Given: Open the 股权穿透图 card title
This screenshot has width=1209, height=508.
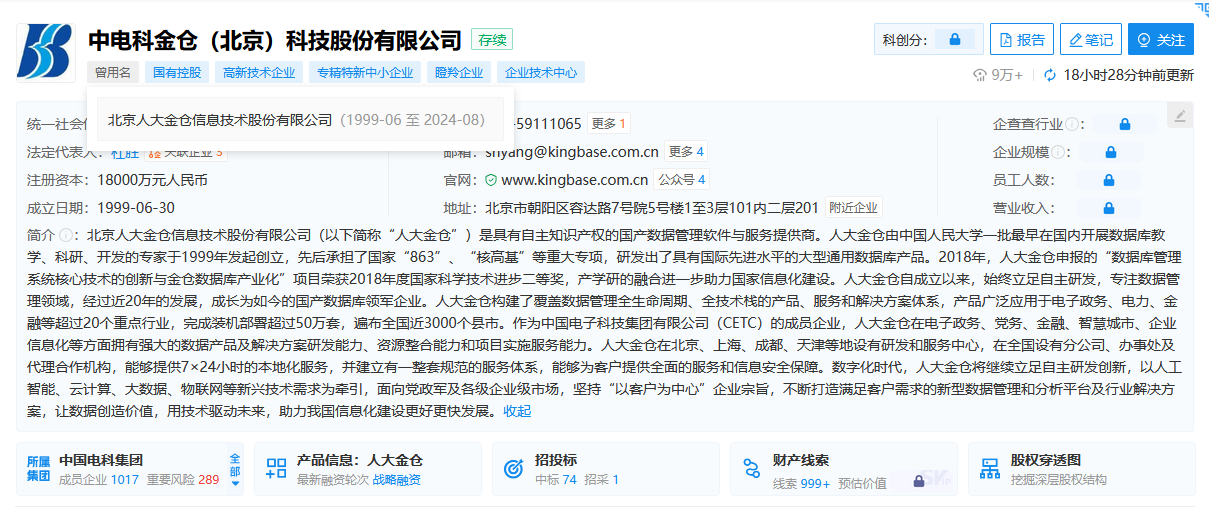Looking at the screenshot, I should pos(1046,460).
